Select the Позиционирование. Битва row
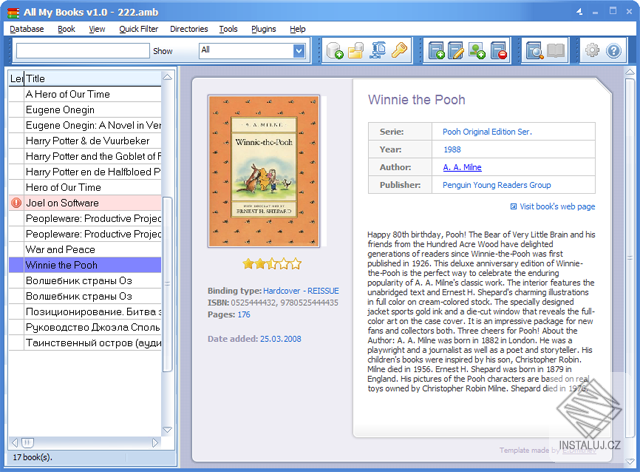Screen dimensions: 640x472 point(85,312)
